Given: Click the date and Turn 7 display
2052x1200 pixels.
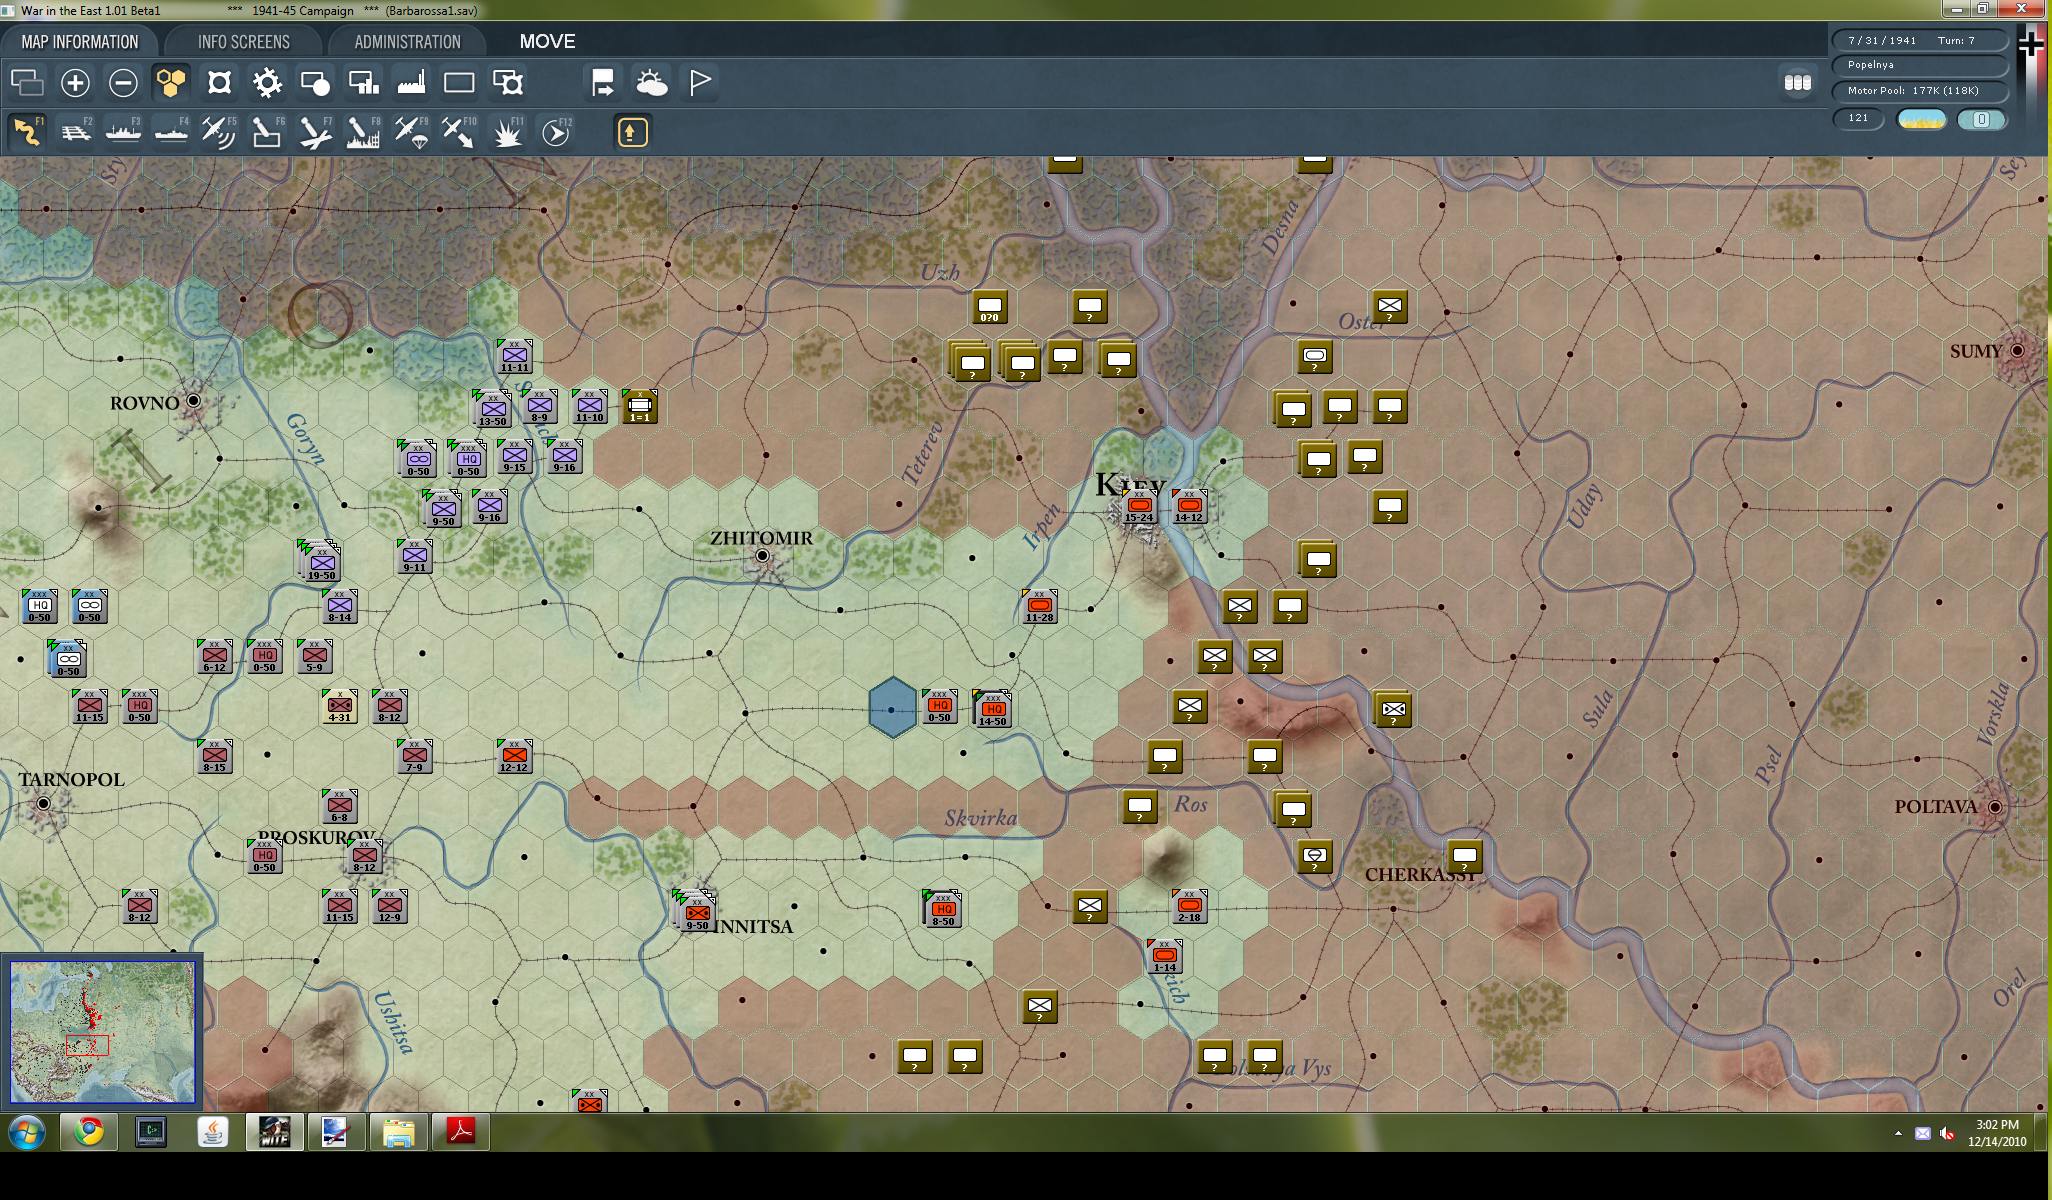Looking at the screenshot, I should pos(1920,41).
